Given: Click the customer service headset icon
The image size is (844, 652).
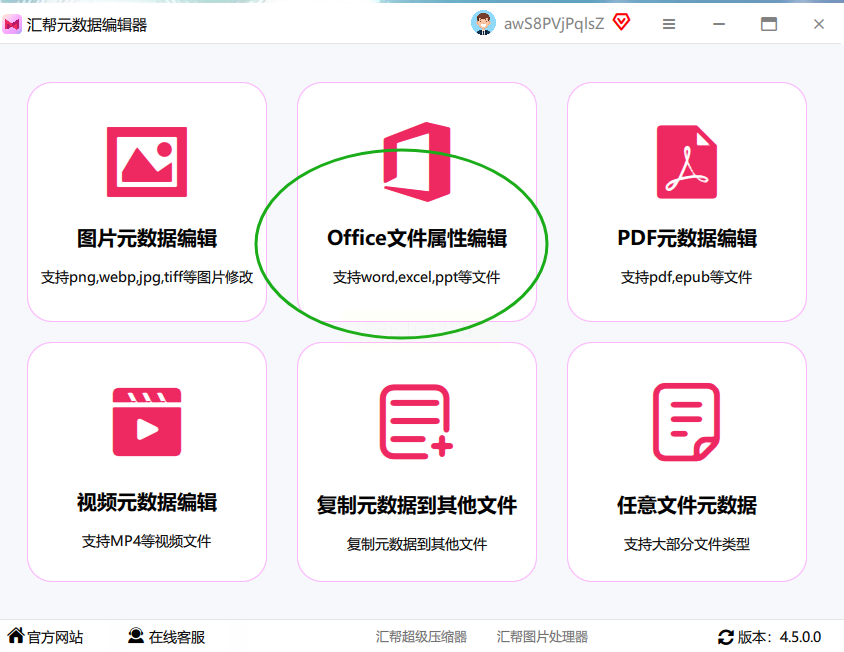Looking at the screenshot, I should click(x=136, y=636).
